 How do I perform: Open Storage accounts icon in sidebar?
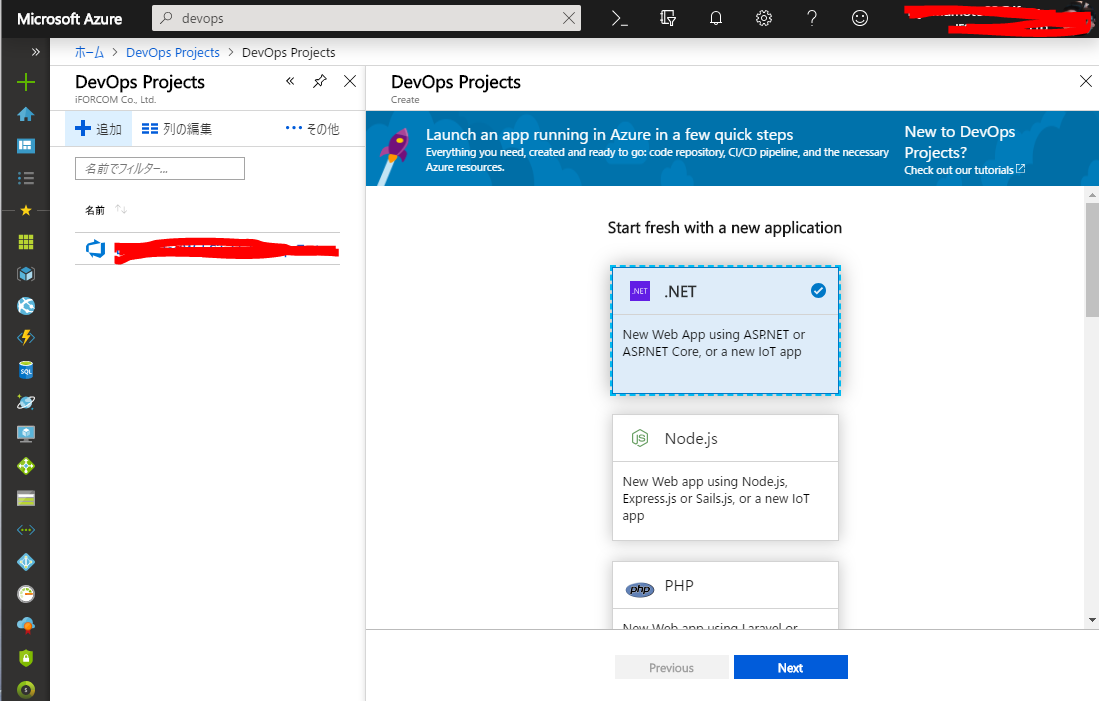pos(26,498)
